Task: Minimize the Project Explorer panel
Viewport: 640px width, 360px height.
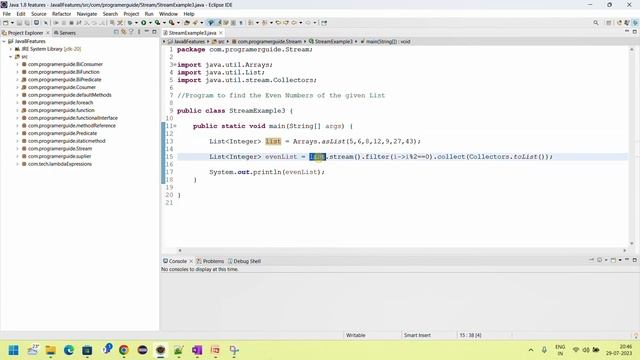Action: coord(147,32)
